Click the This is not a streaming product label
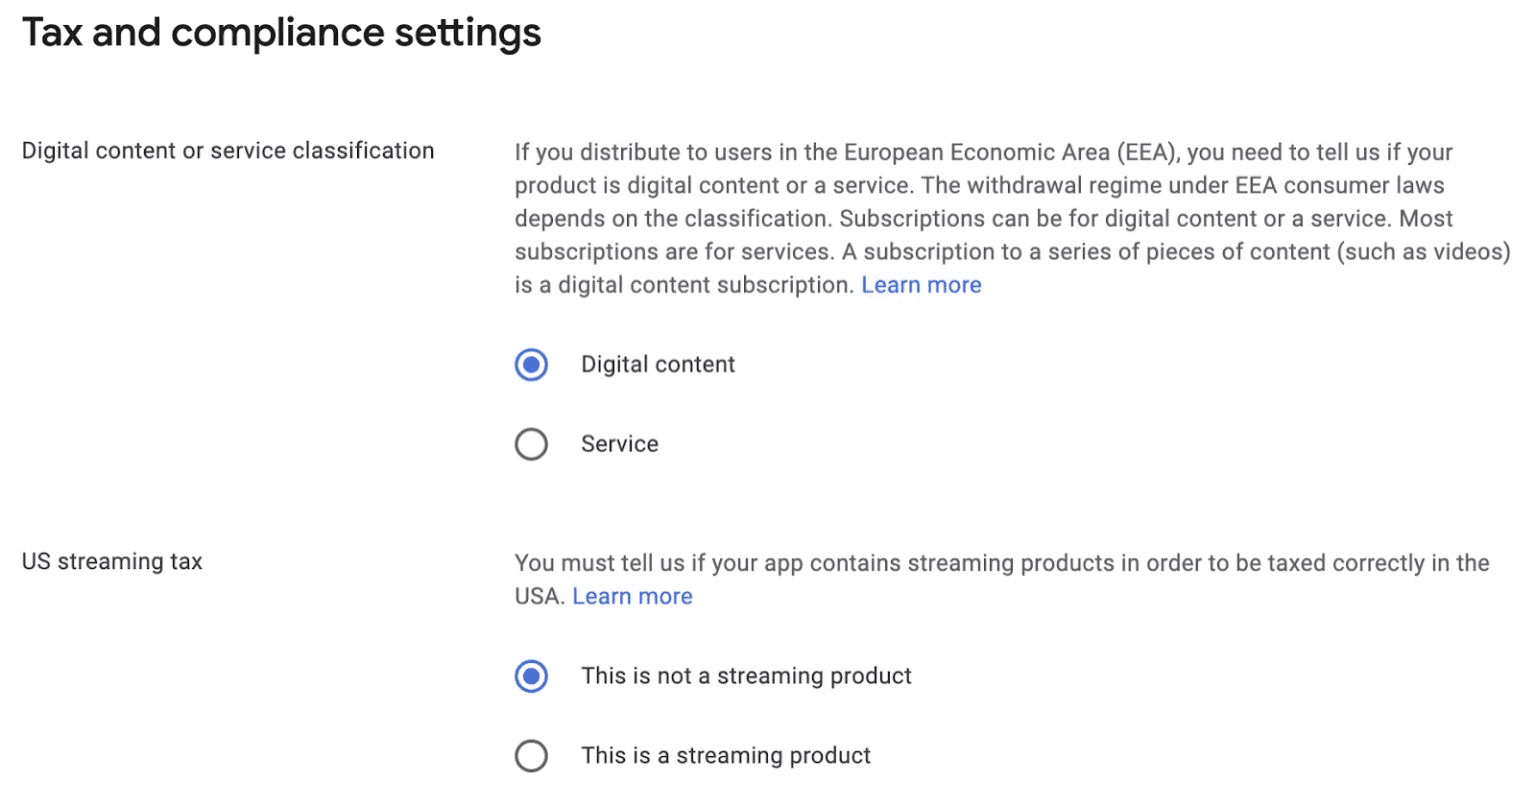 pos(746,676)
